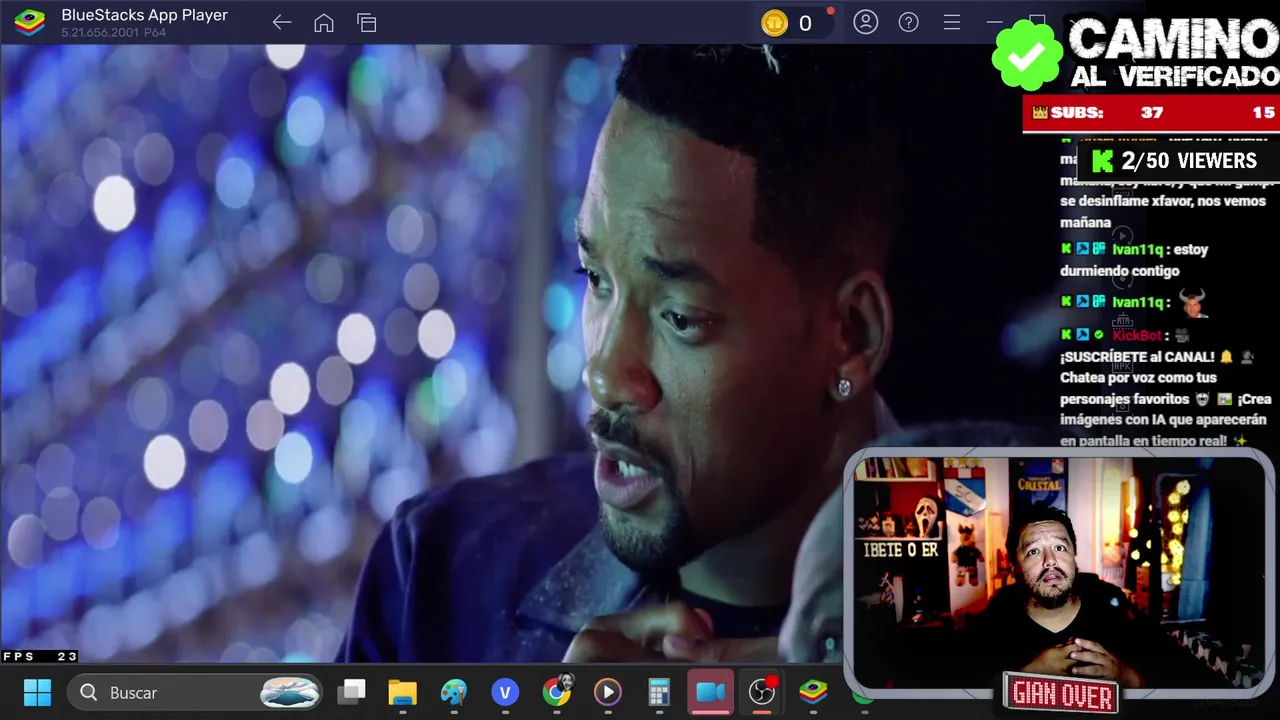Open BlueStacks icon on taskbar
The image size is (1280, 720).
[x=813, y=692]
